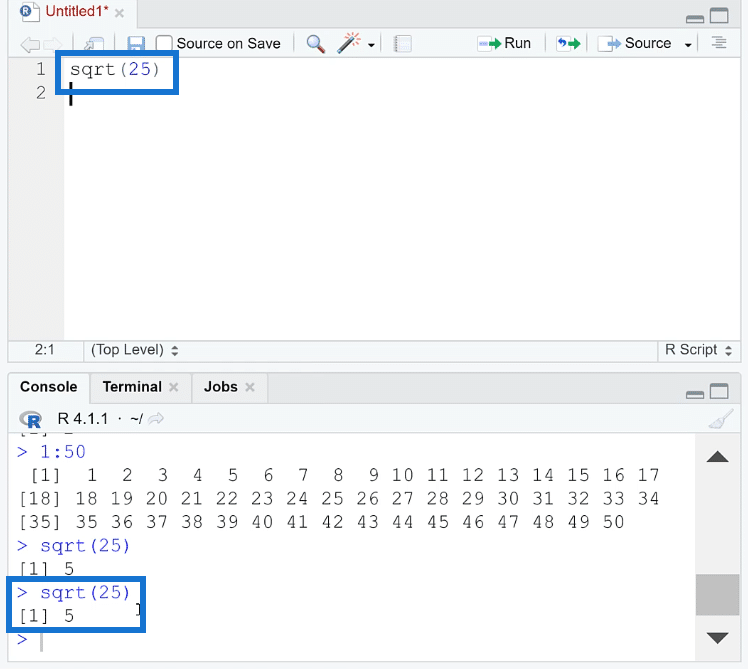Screen dimensions: 748x669
Task: Run the current line with Run button
Action: pyautogui.click(x=504, y=43)
